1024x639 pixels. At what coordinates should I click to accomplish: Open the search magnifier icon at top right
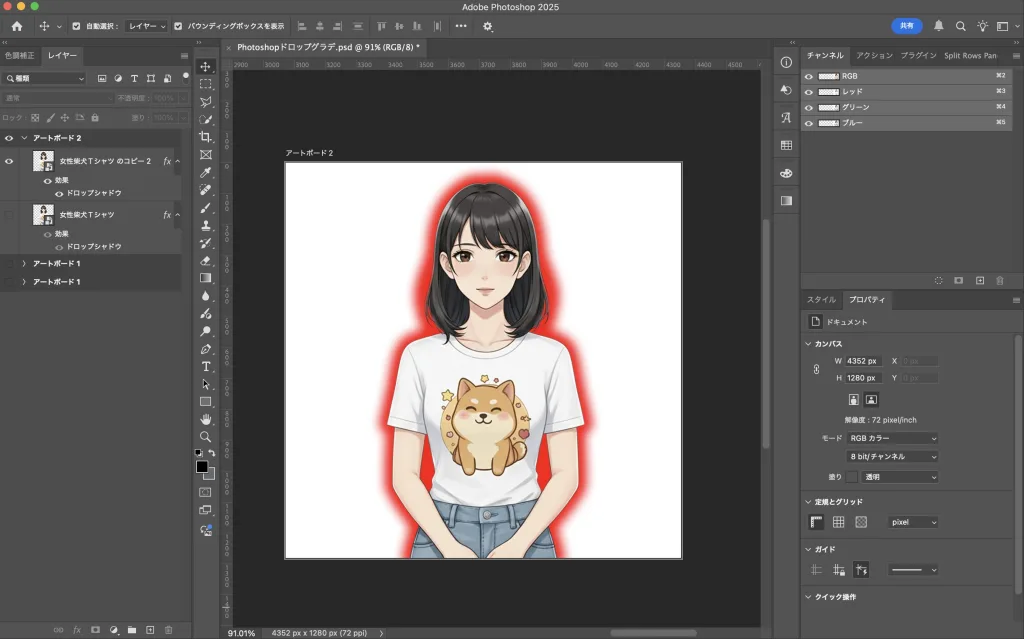point(960,26)
